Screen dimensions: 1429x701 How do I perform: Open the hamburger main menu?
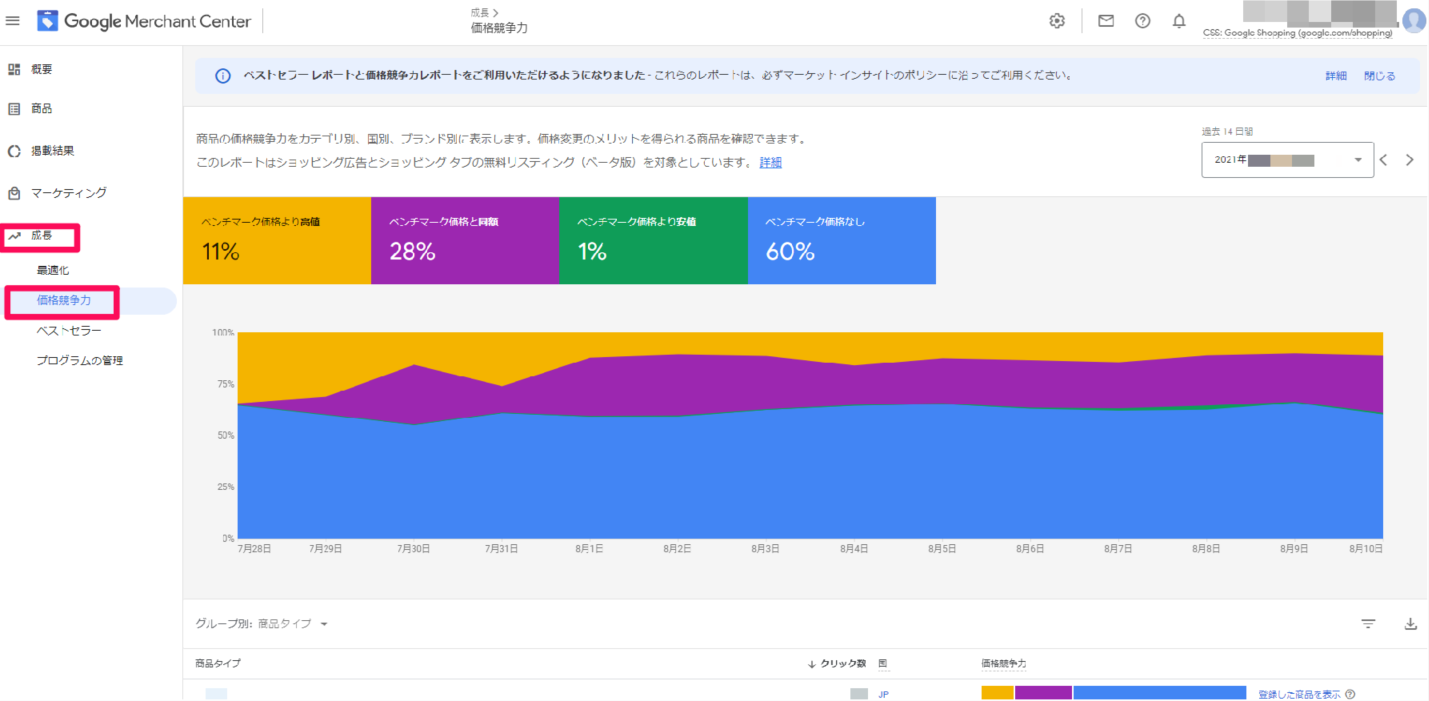(x=13, y=21)
